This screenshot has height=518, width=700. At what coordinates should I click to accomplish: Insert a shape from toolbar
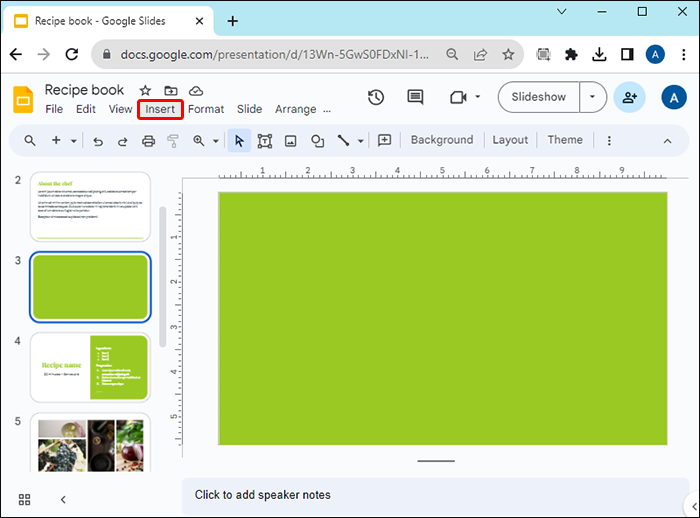[317, 141]
